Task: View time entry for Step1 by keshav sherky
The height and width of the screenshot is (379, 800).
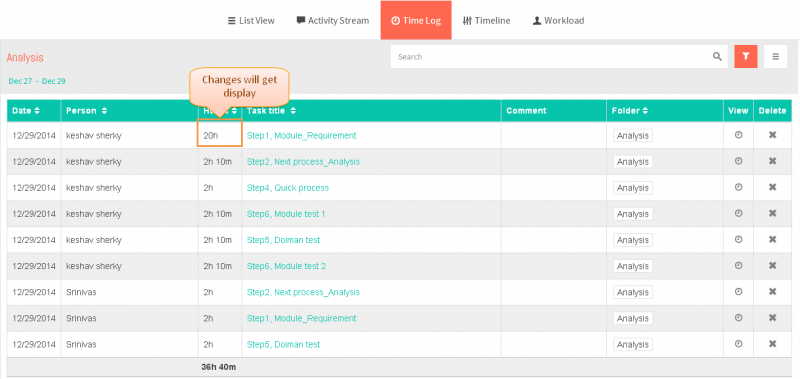Action: point(738,135)
